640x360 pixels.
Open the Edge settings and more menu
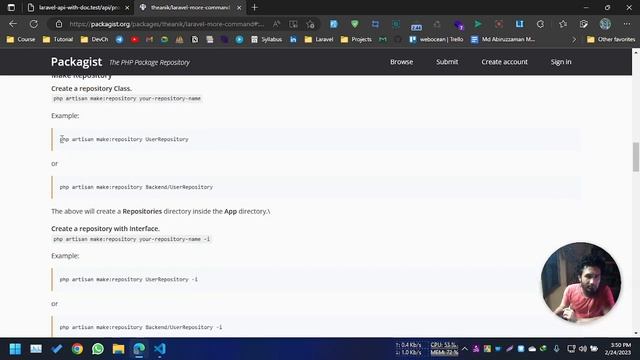pos(627,24)
